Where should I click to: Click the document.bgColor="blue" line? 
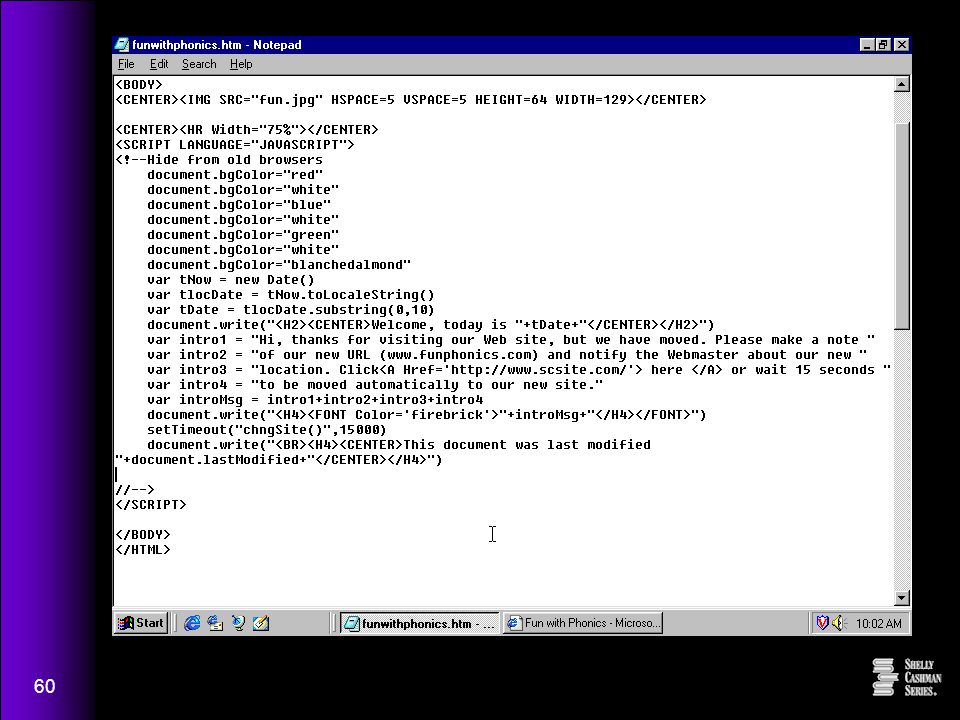239,204
